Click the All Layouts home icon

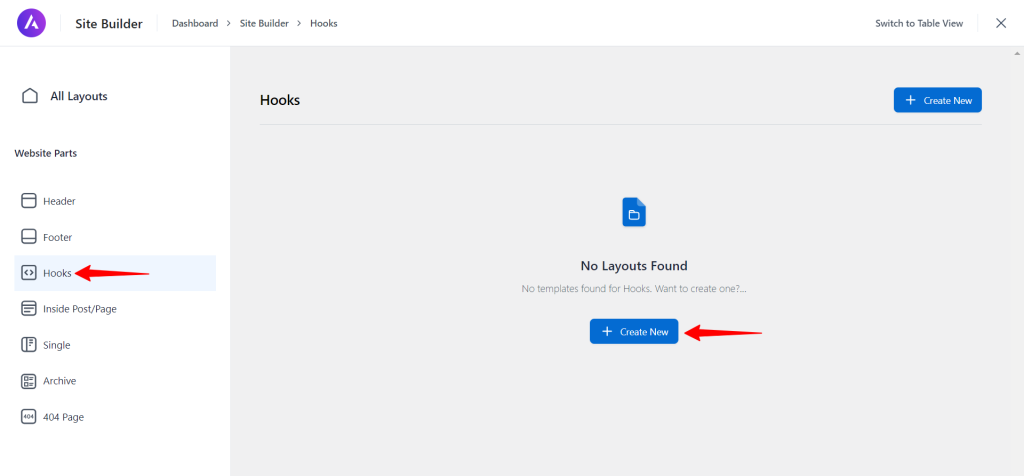point(29,96)
